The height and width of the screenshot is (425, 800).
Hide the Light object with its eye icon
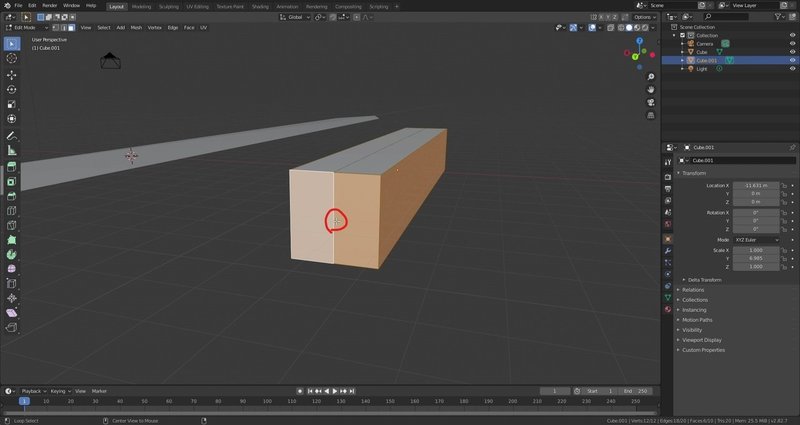click(x=792, y=68)
